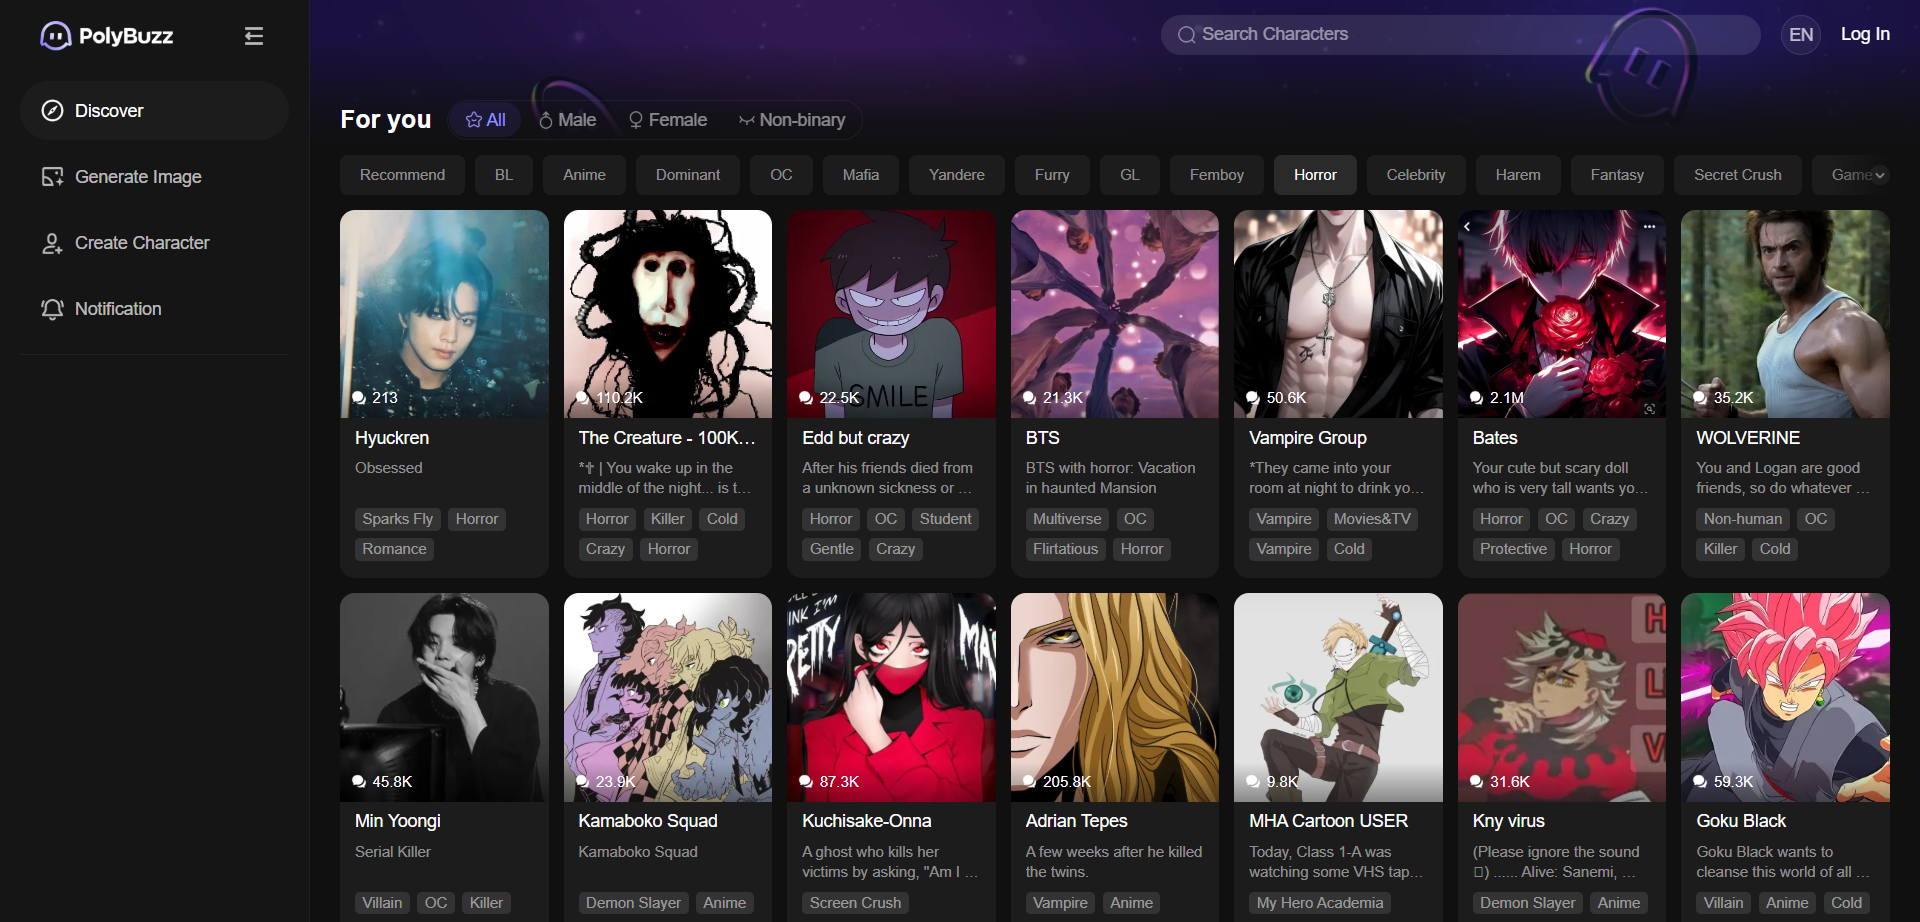Select the Male gender filter
This screenshot has width=1920, height=922.
(567, 120)
